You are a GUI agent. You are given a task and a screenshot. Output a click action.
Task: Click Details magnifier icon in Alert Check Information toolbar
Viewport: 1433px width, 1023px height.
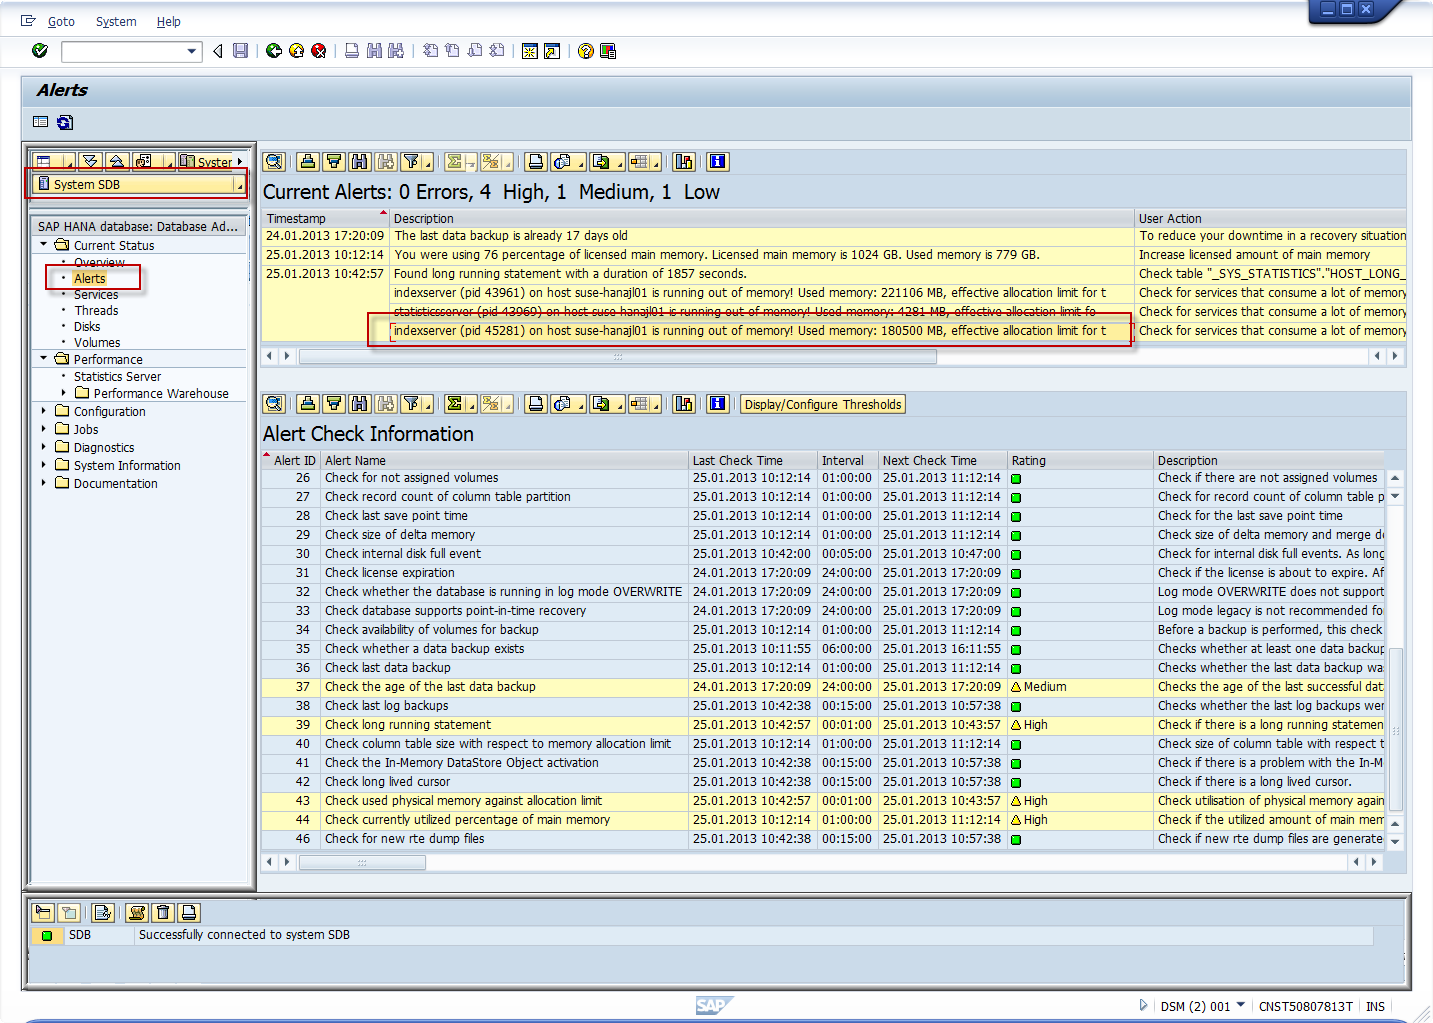click(275, 404)
